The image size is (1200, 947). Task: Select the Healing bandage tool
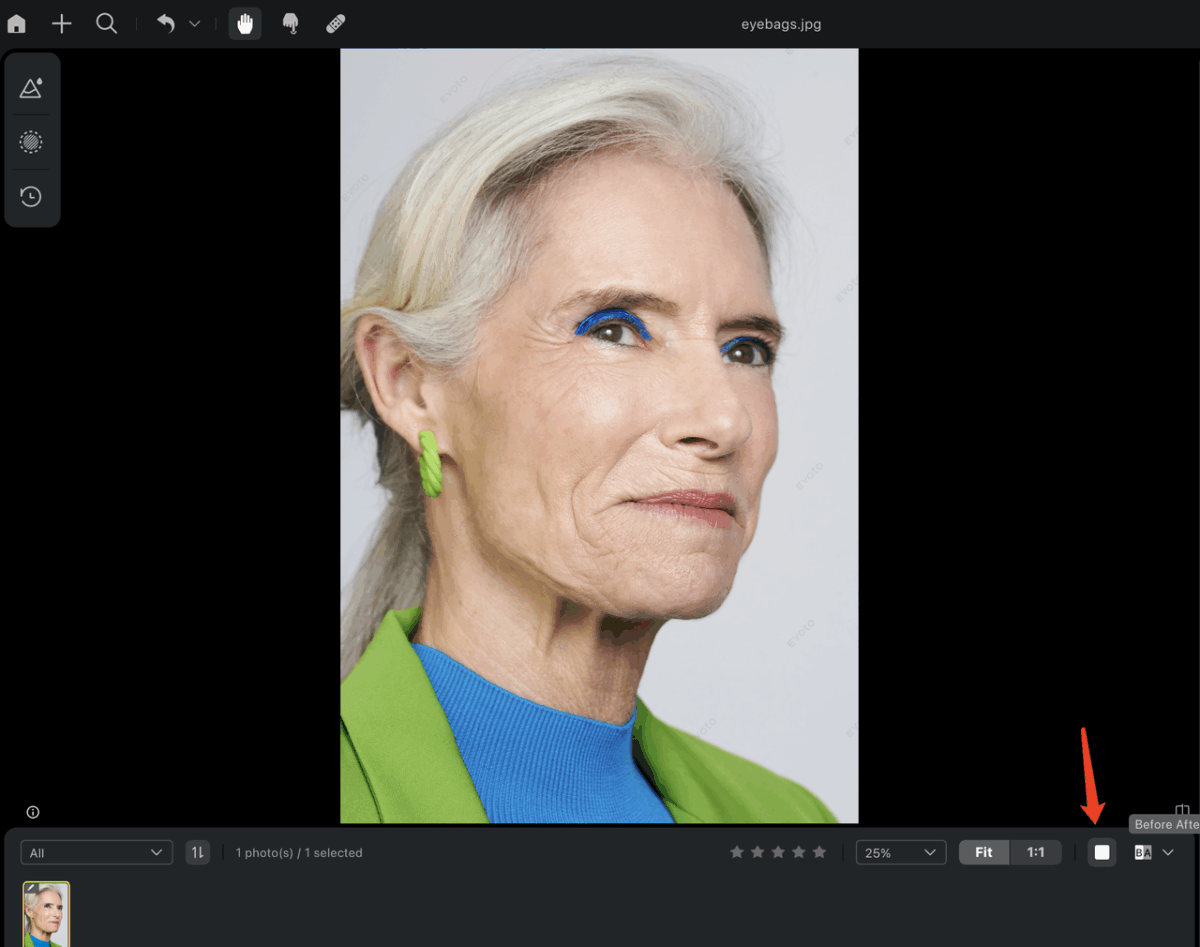[x=336, y=24]
